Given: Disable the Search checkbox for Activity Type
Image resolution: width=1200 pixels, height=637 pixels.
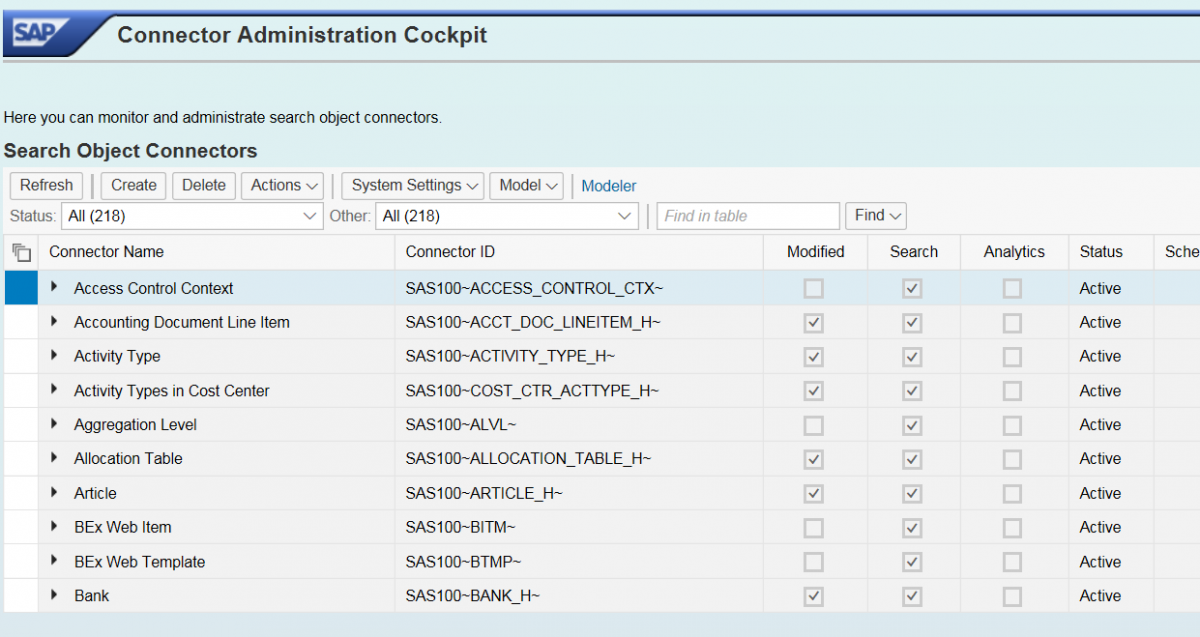Looking at the screenshot, I should coord(912,356).
